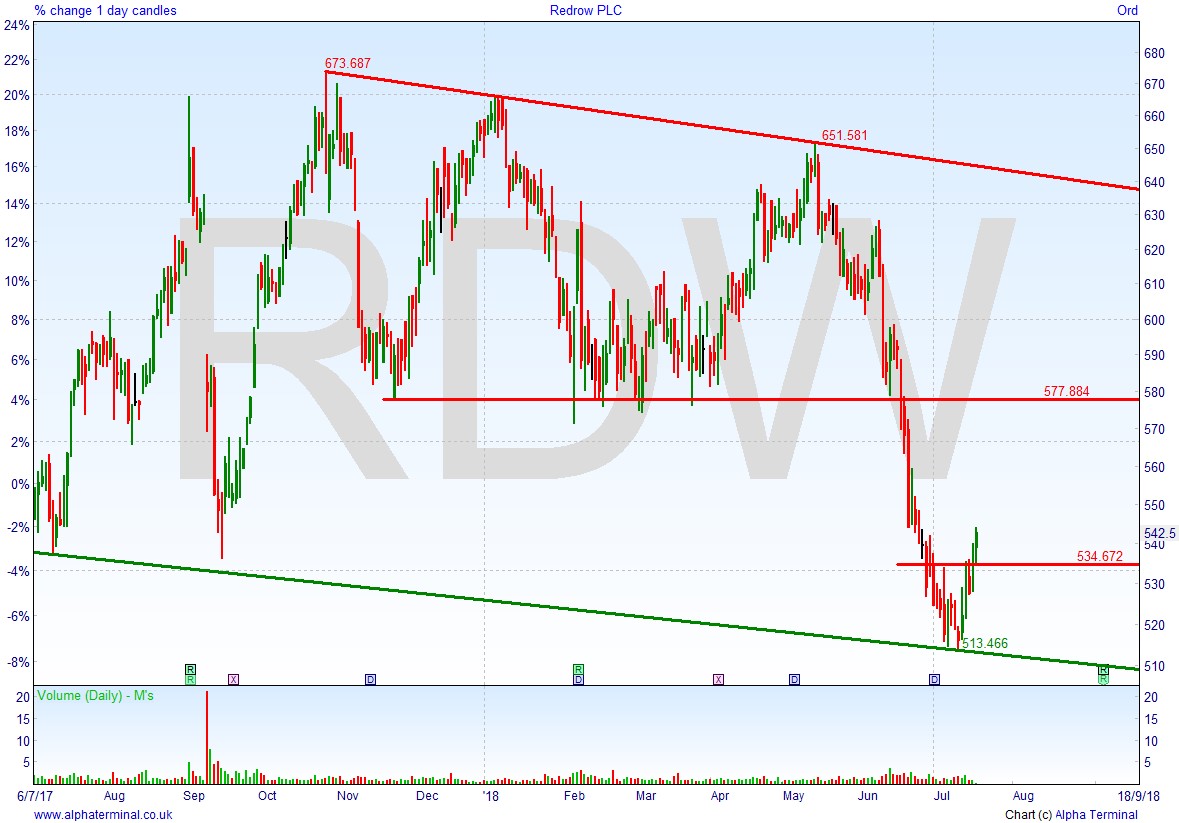Open the www.alphaterminal.co.uk link
Viewport: 1179px width, 823px height.
103,814
